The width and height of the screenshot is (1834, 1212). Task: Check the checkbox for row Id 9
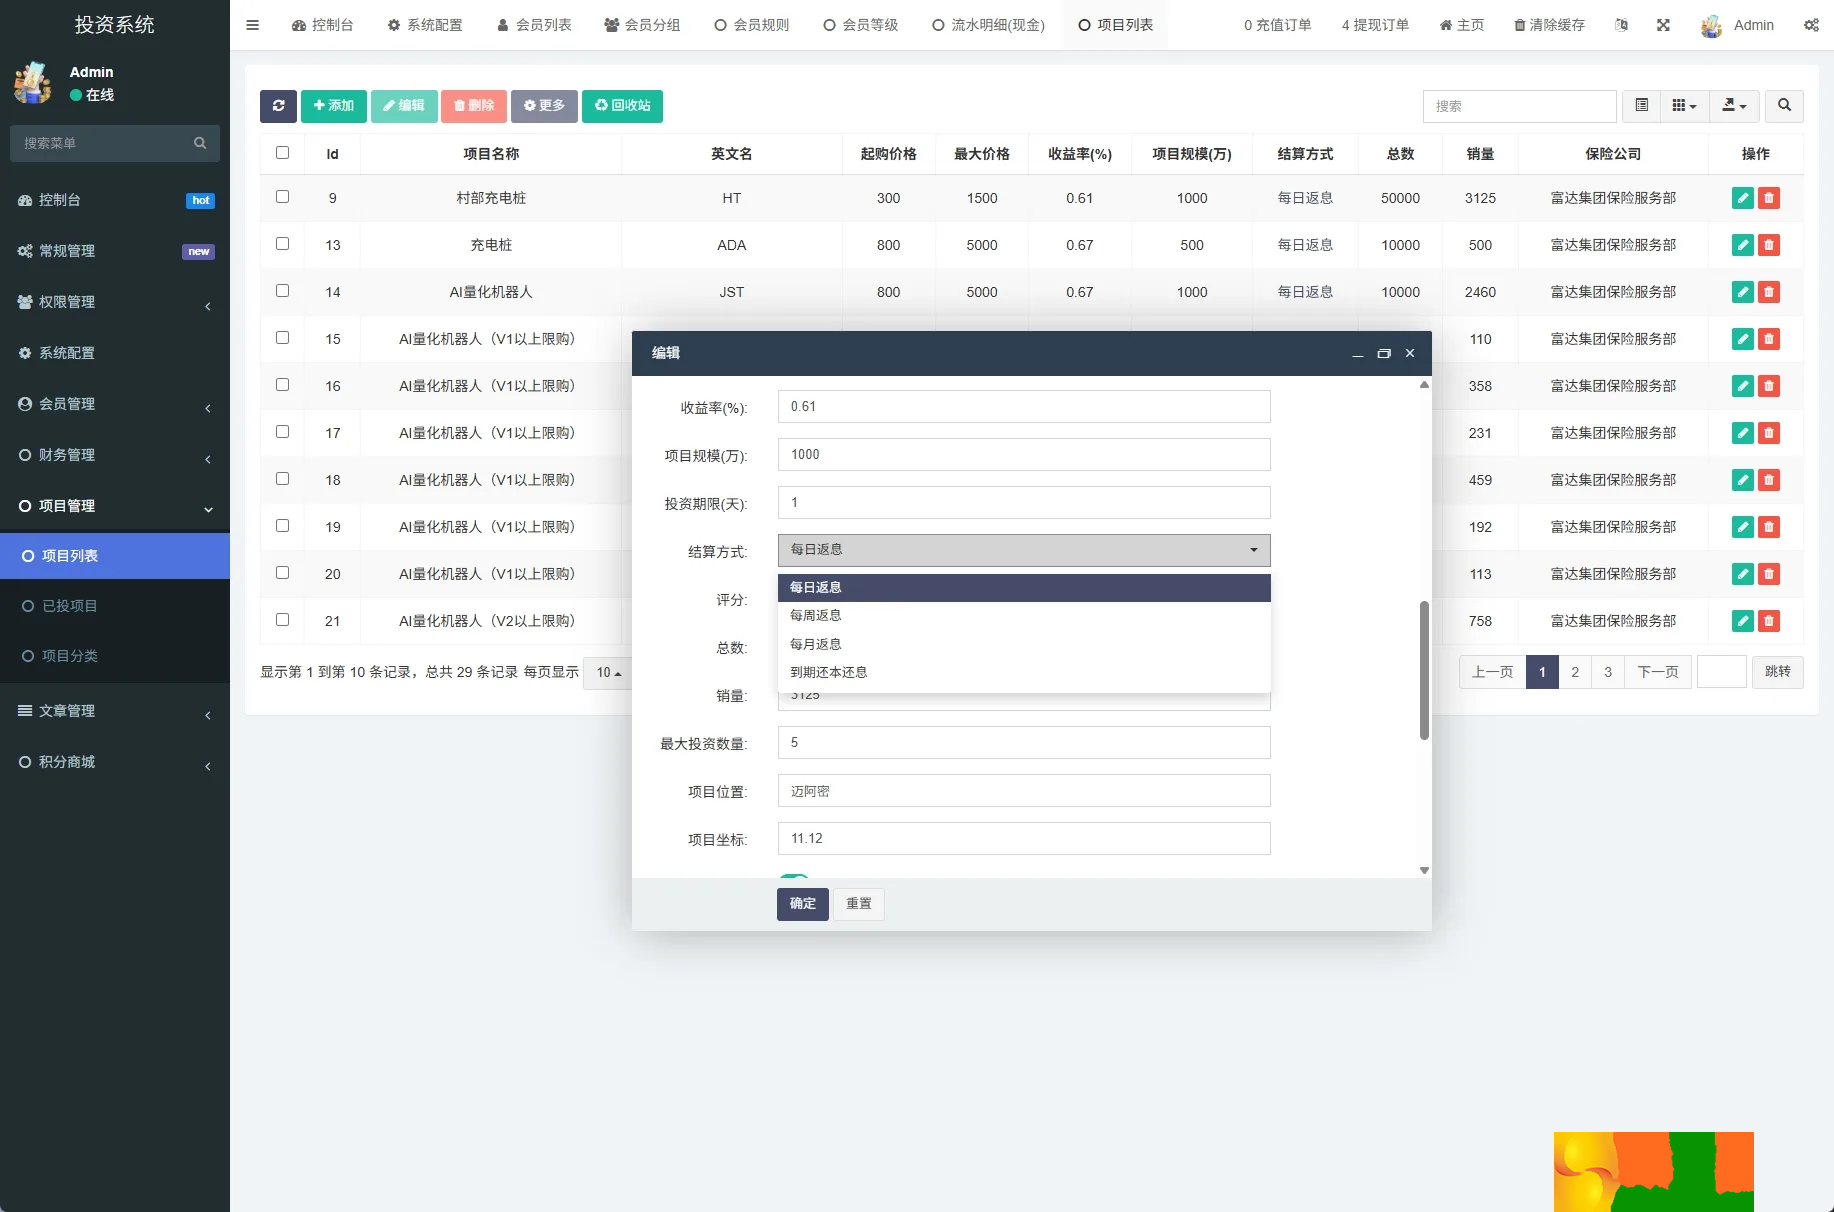point(283,197)
